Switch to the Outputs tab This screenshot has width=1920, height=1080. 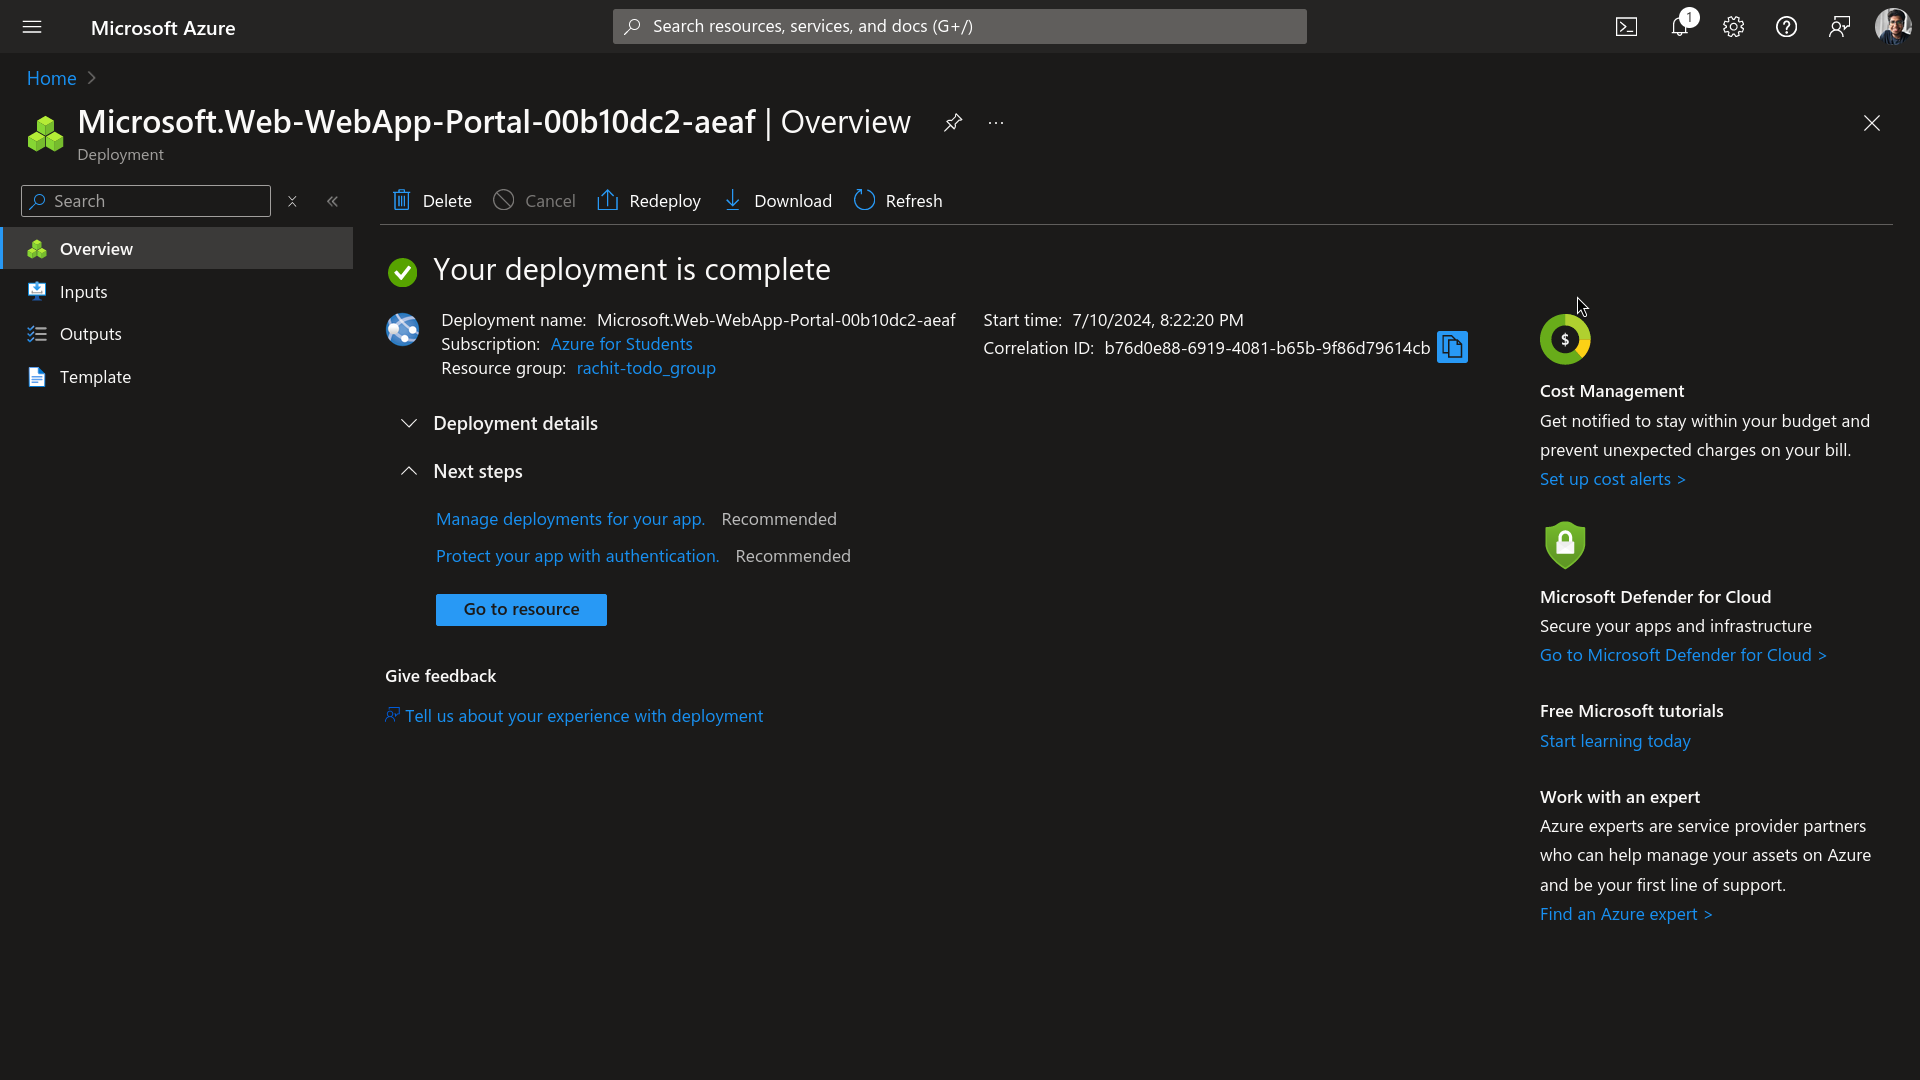[91, 333]
